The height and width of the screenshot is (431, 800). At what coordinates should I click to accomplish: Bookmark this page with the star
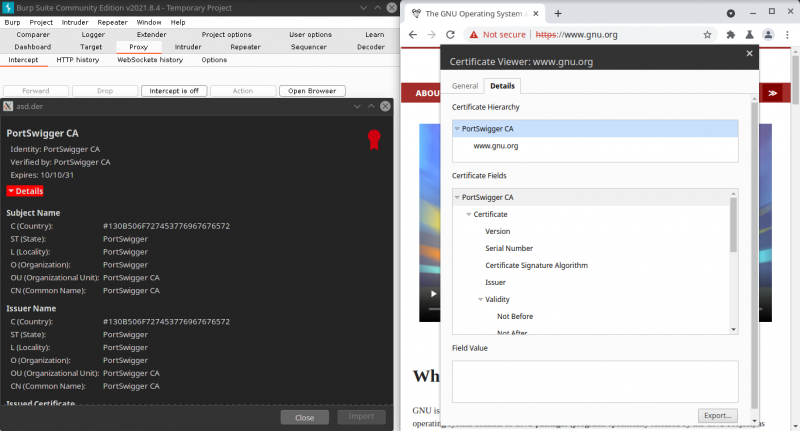(x=707, y=34)
